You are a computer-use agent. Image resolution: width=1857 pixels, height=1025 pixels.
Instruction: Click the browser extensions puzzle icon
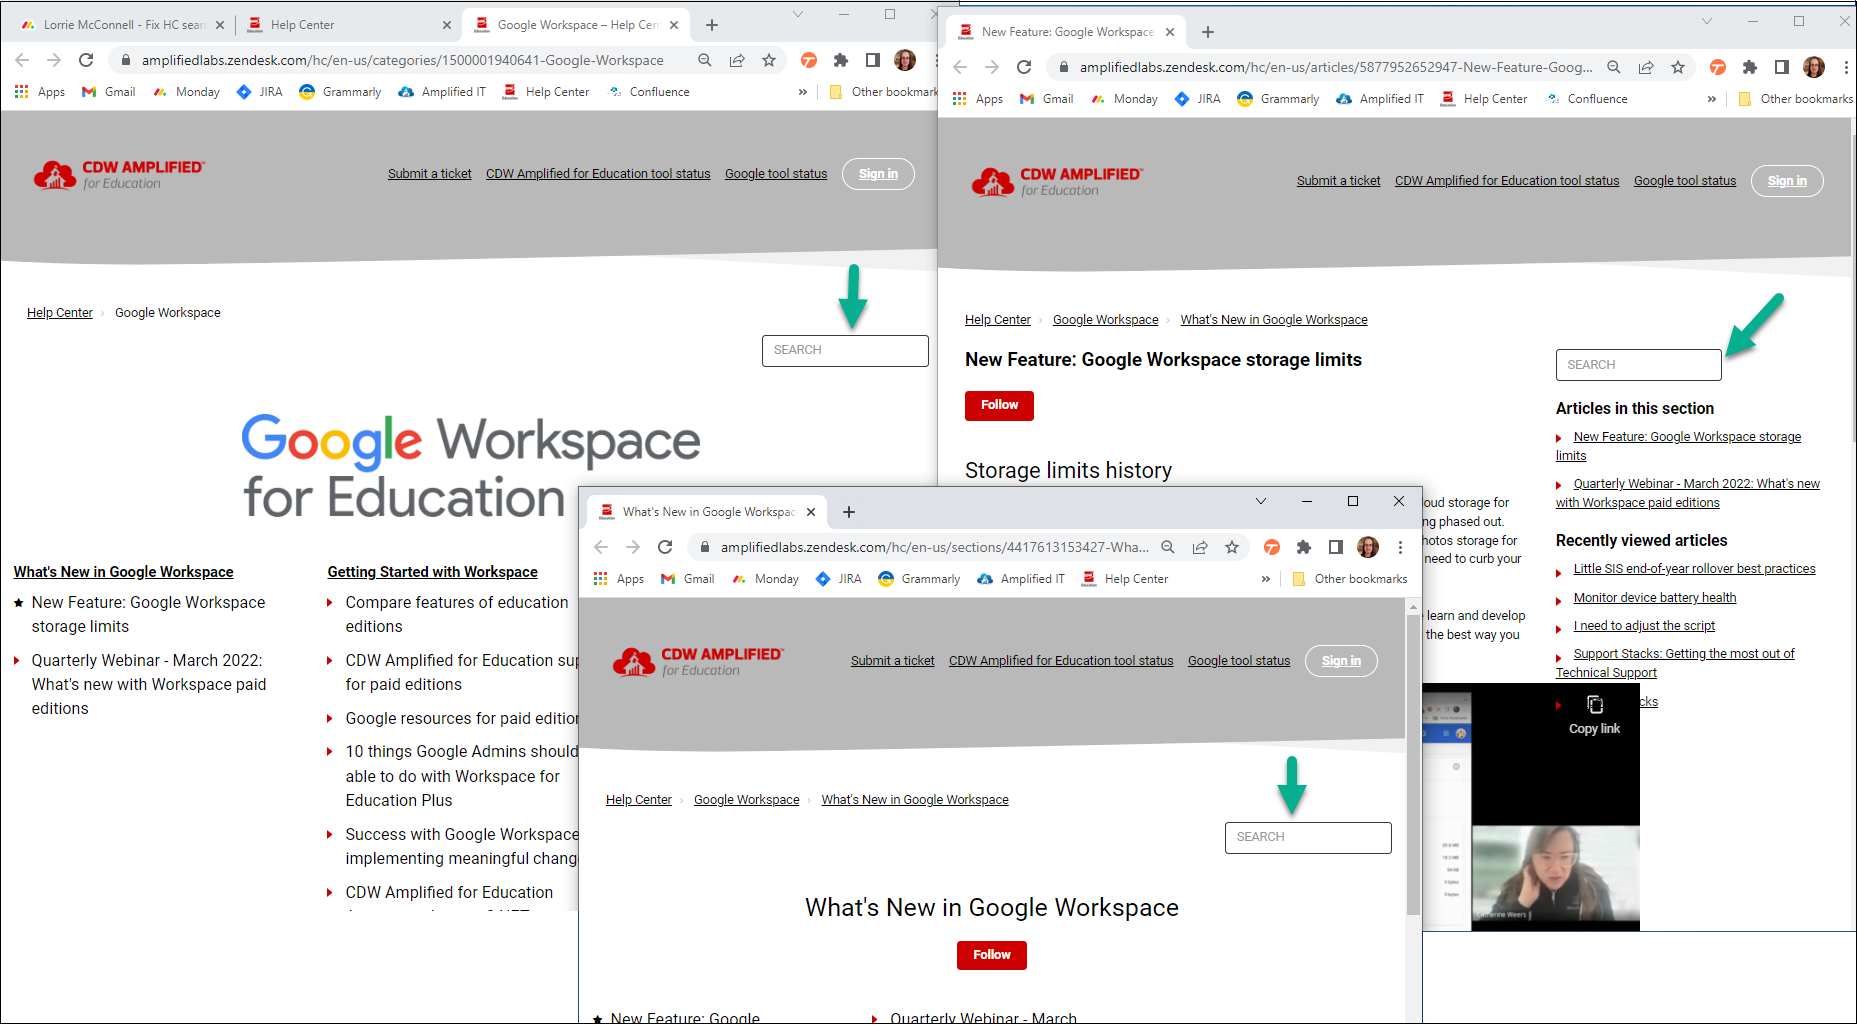[x=1303, y=547]
